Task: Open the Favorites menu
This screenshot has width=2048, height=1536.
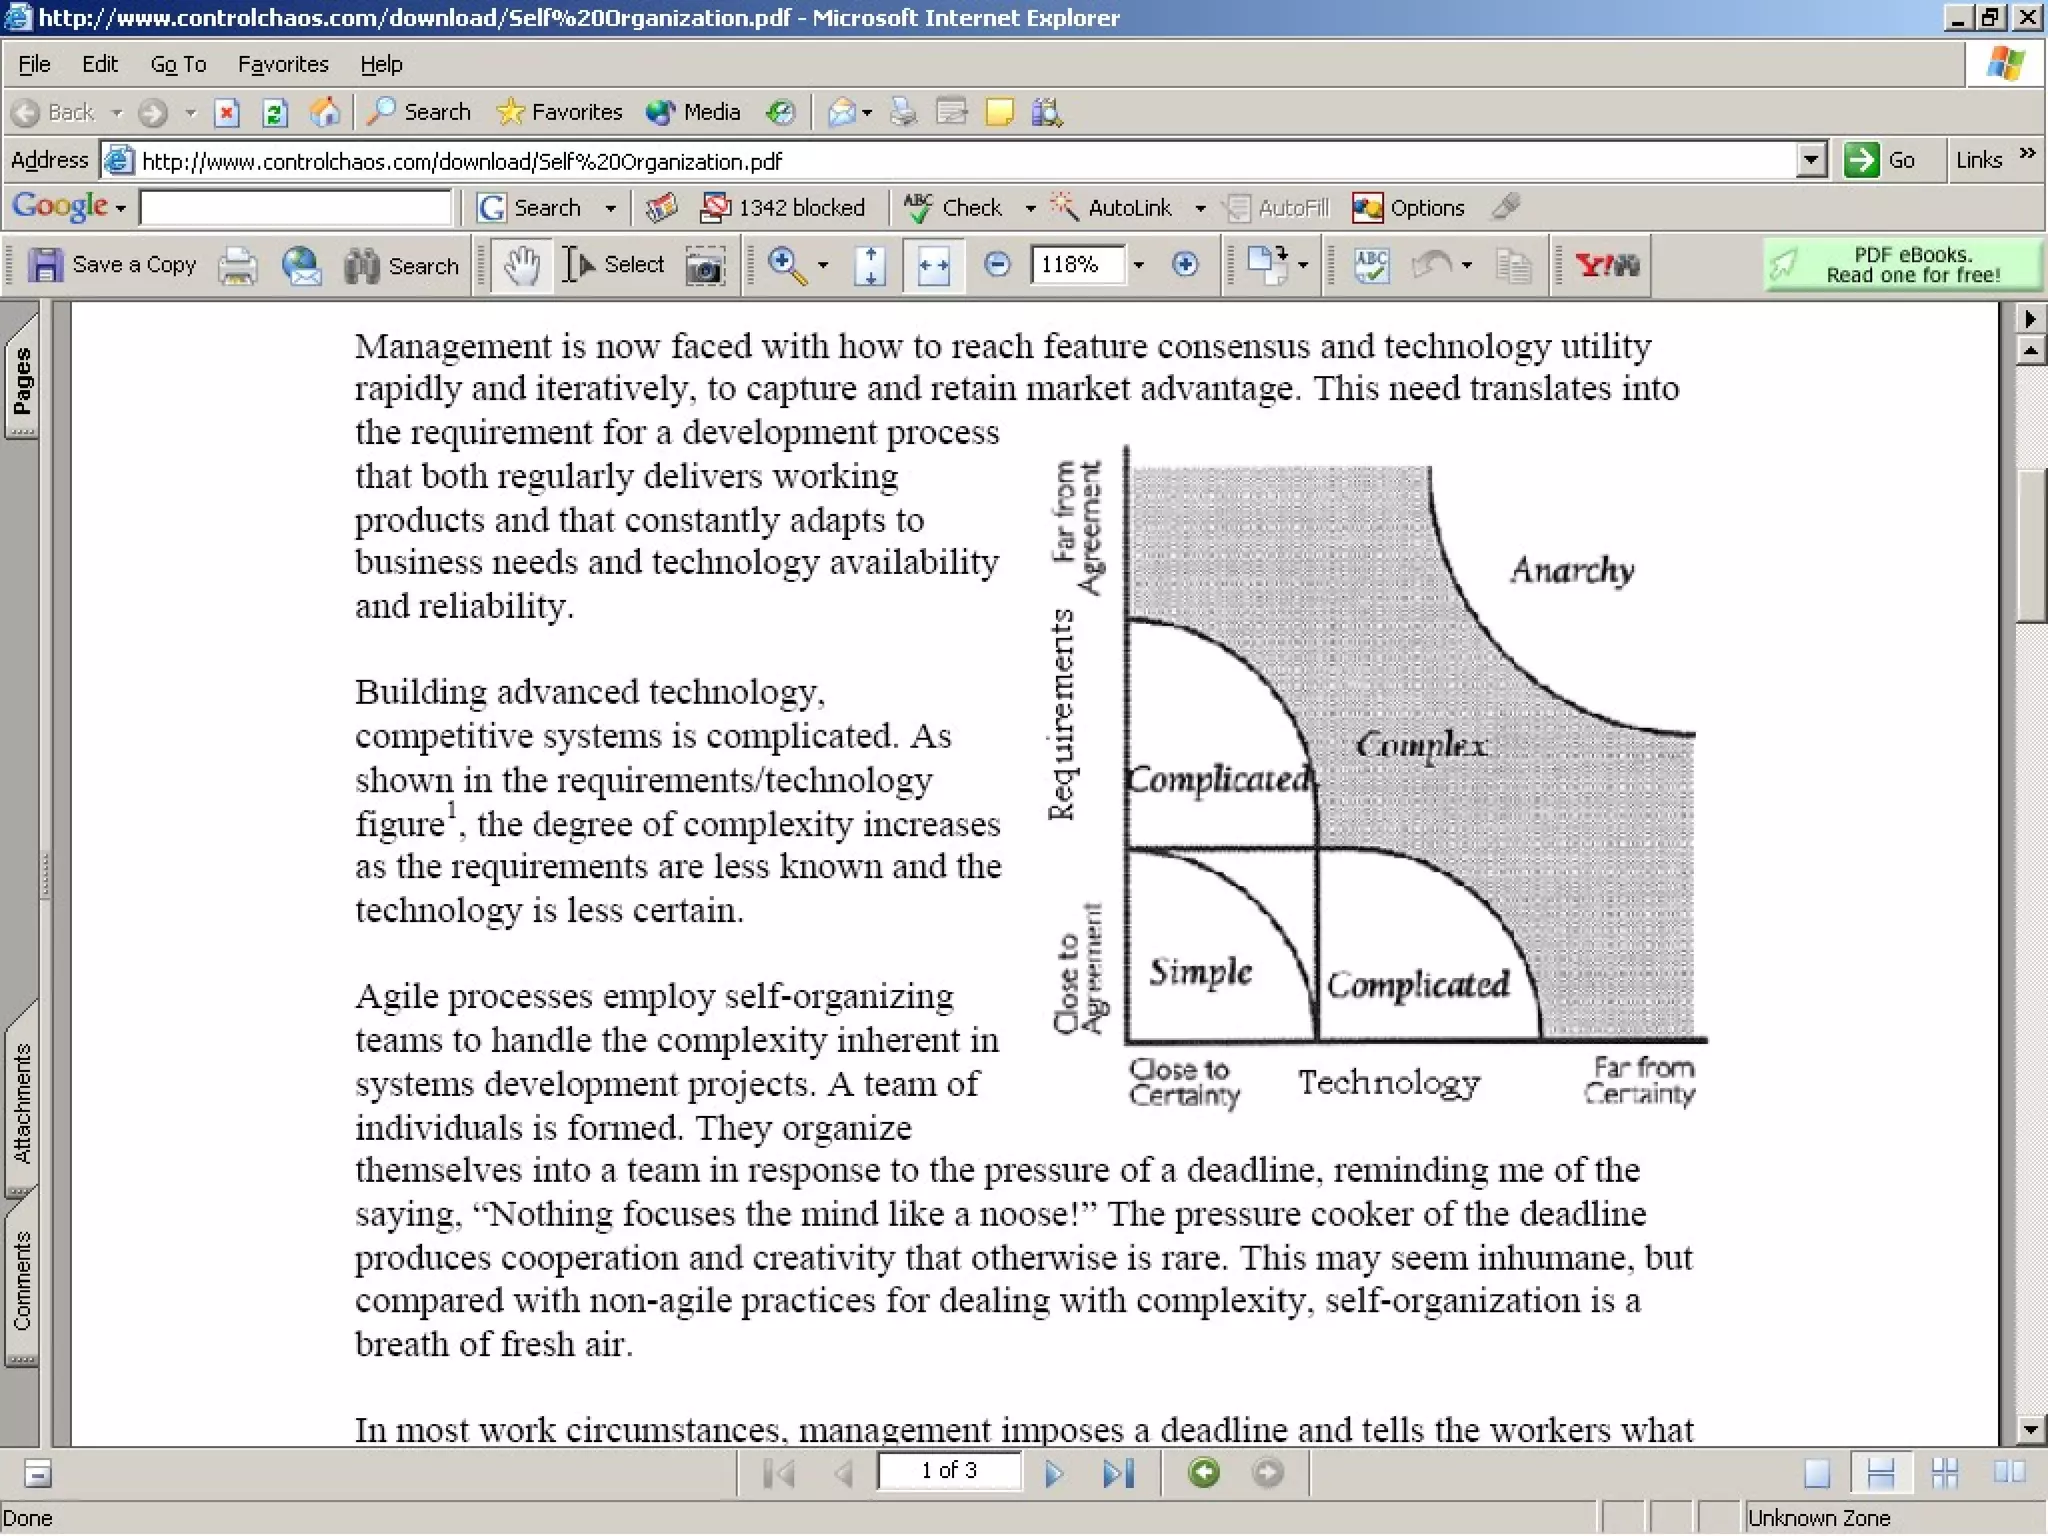Action: coord(283,64)
